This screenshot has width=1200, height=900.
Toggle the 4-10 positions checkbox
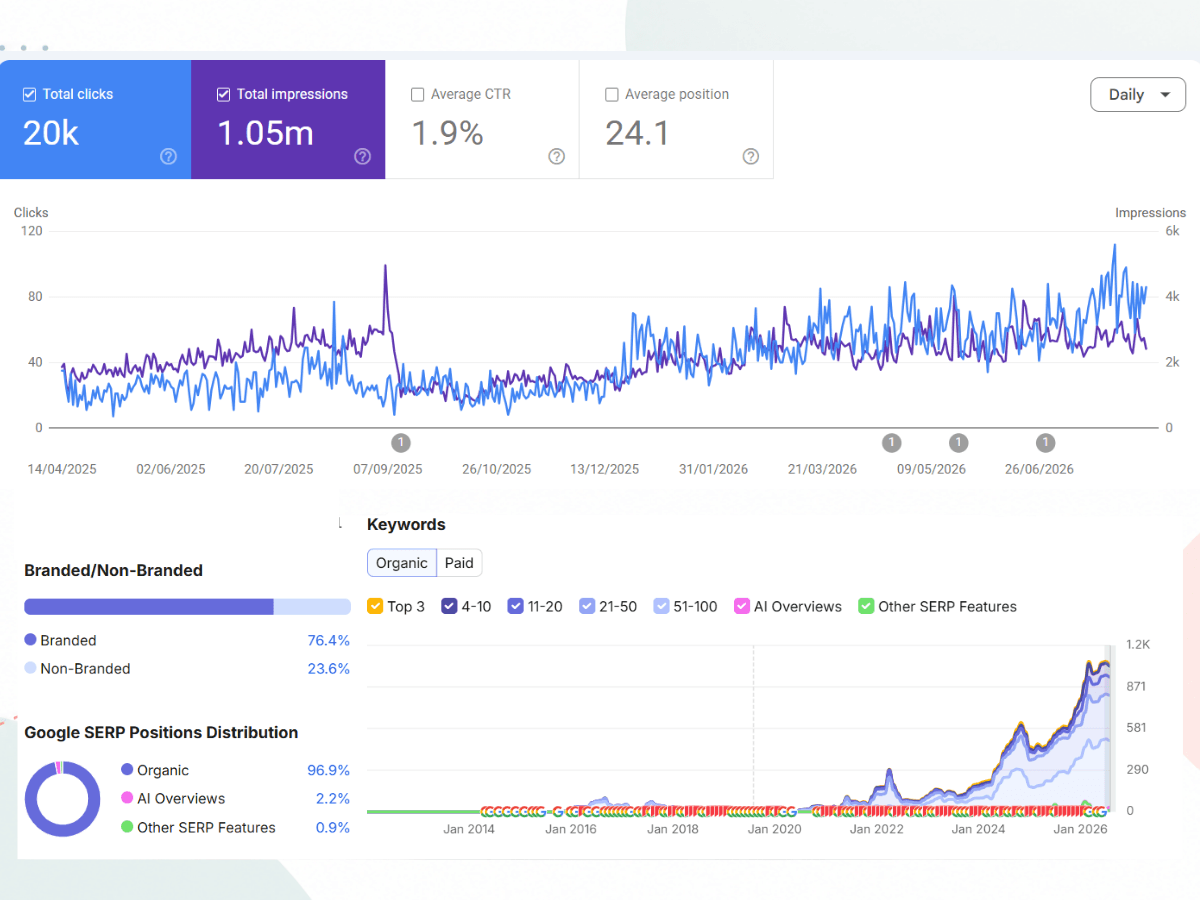449,606
